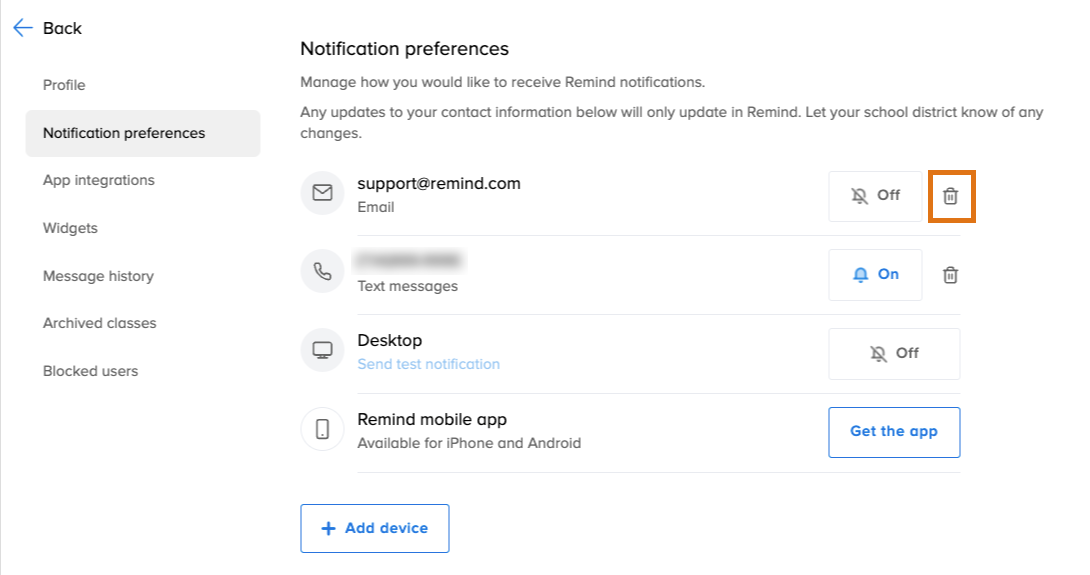Toggle text message notifications On button
Screen dimensions: 1090x575
pyautogui.click(x=875, y=275)
